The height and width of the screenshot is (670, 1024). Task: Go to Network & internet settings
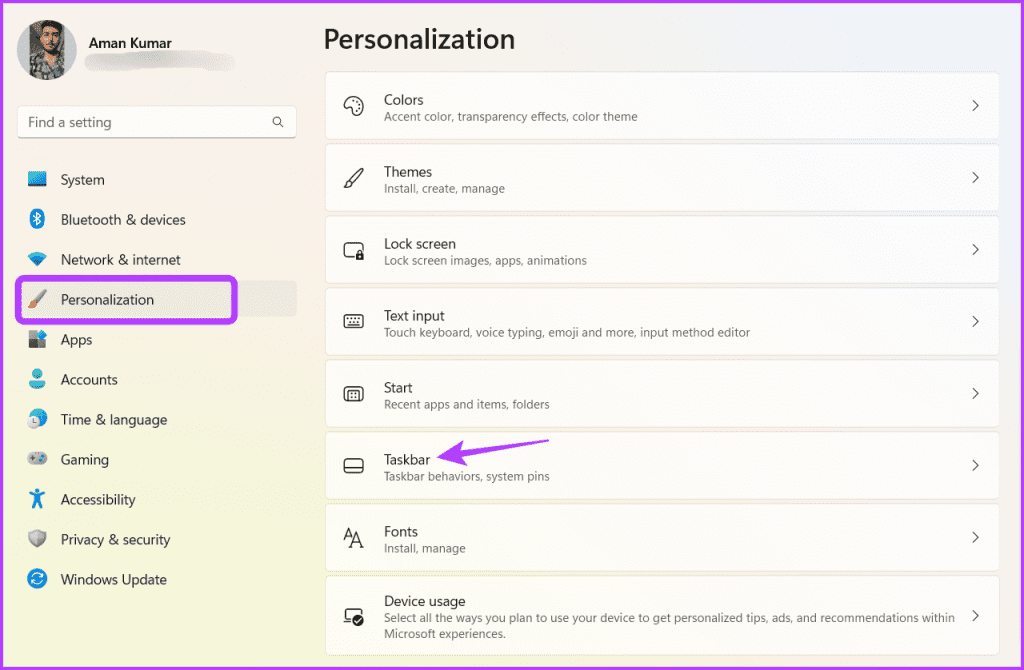tap(120, 259)
